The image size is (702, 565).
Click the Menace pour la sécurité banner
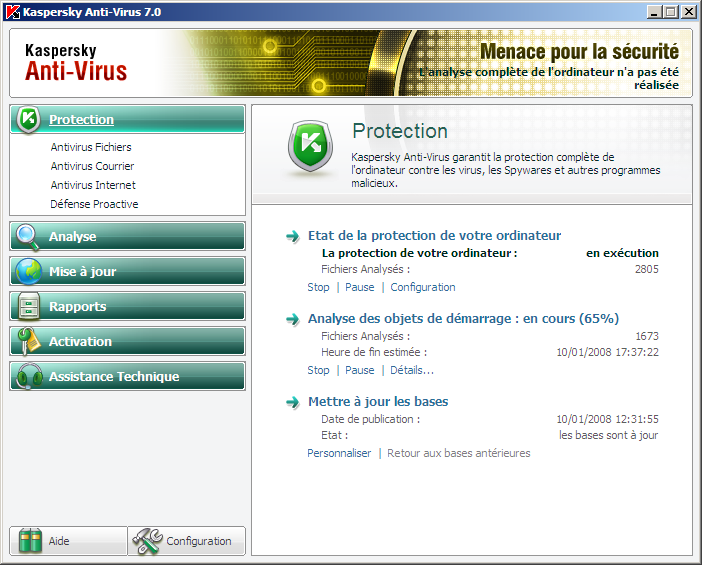(x=579, y=52)
